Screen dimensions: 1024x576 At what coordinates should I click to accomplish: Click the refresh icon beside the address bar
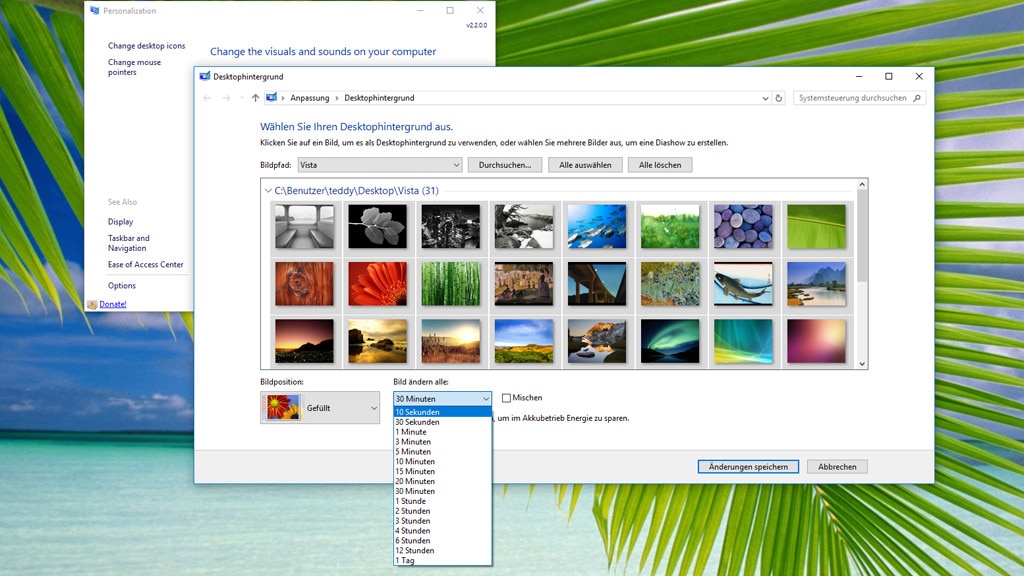tap(779, 98)
